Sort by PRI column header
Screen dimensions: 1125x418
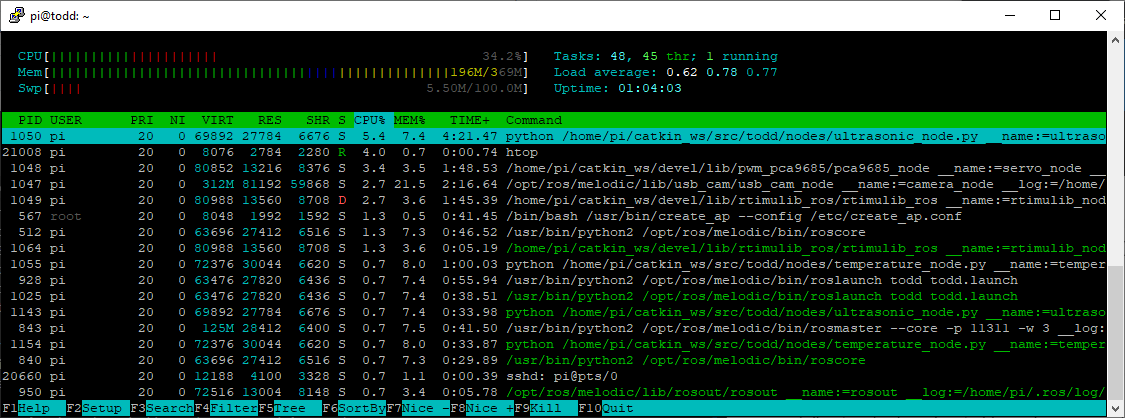point(142,120)
